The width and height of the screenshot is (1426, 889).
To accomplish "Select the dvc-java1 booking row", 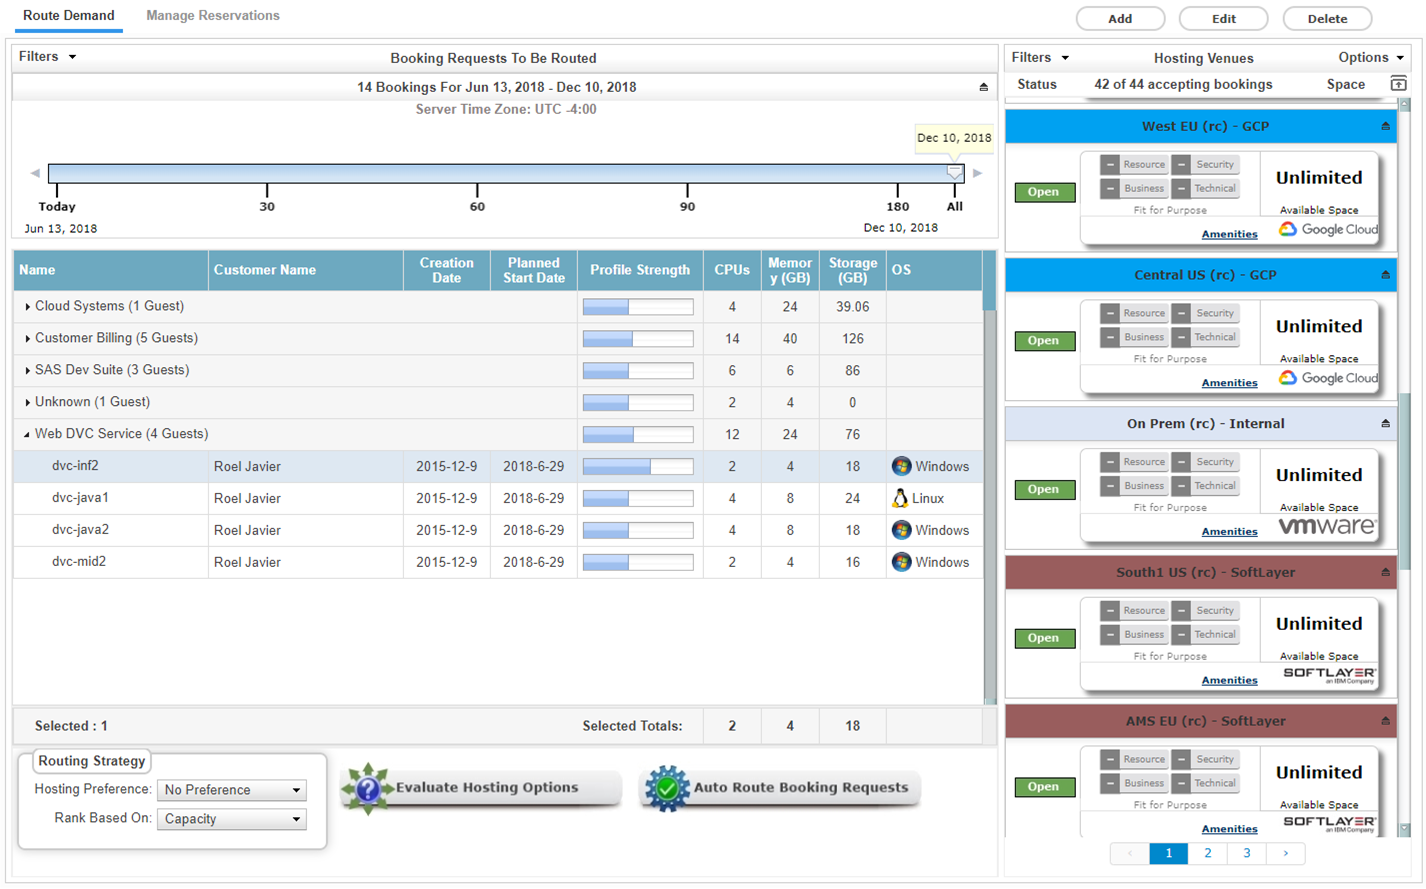I will coord(498,498).
